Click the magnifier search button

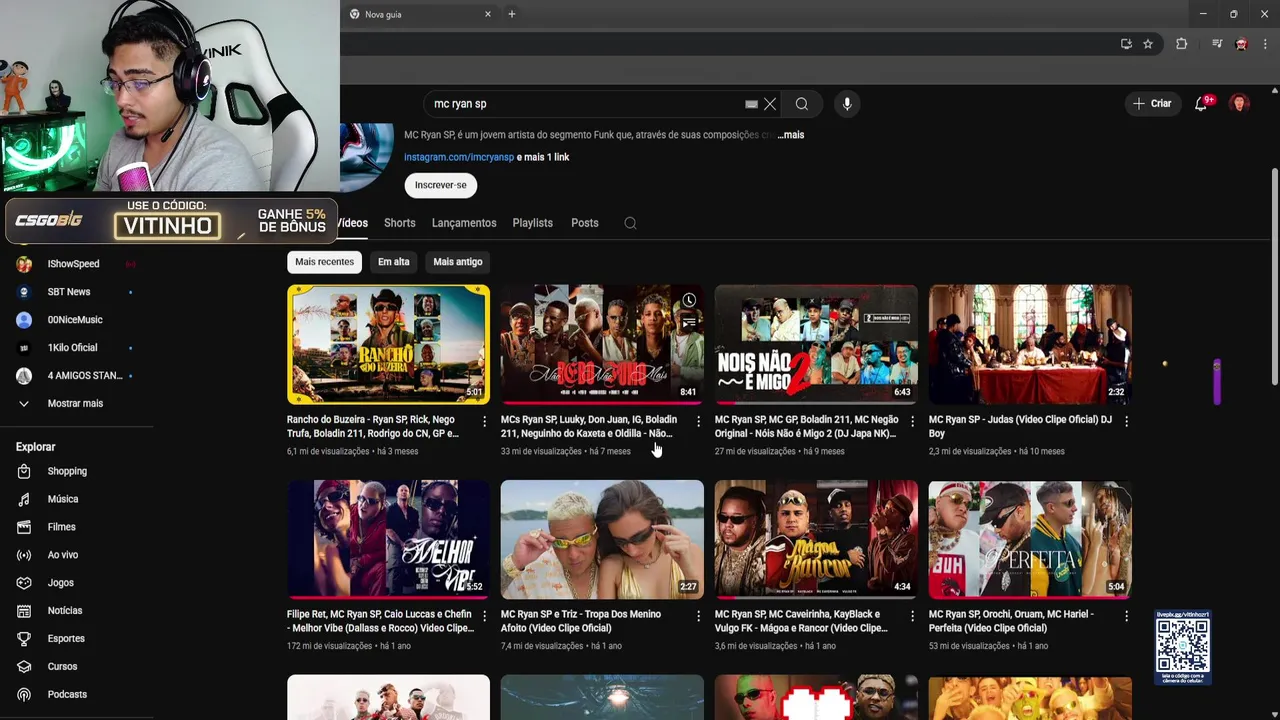pyautogui.click(x=802, y=104)
